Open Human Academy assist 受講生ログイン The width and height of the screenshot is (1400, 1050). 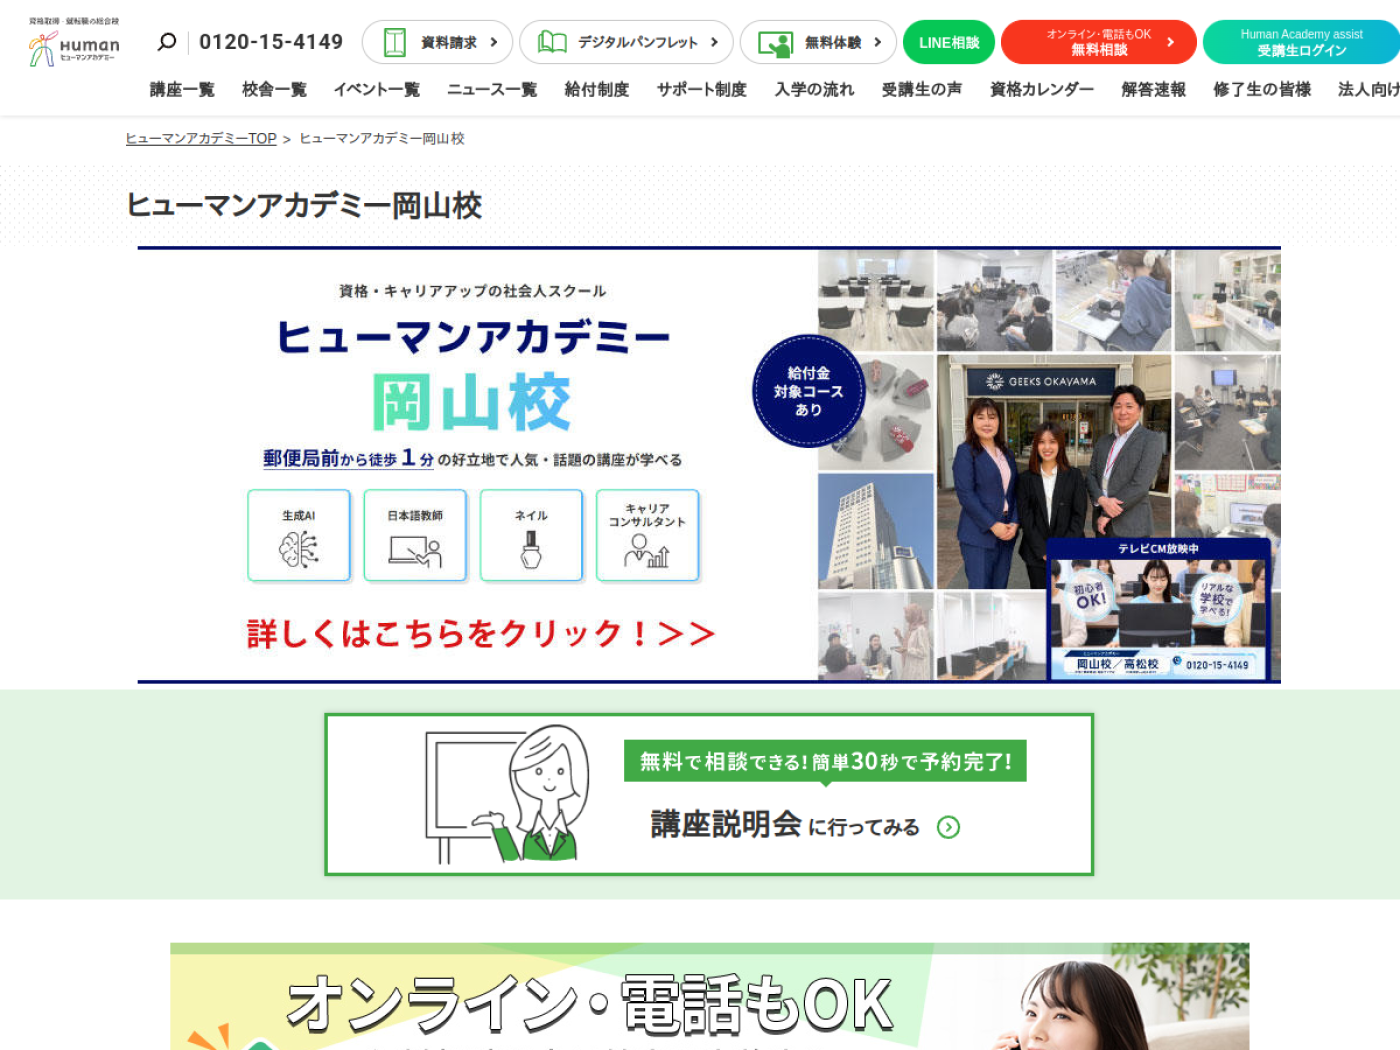point(1301,42)
